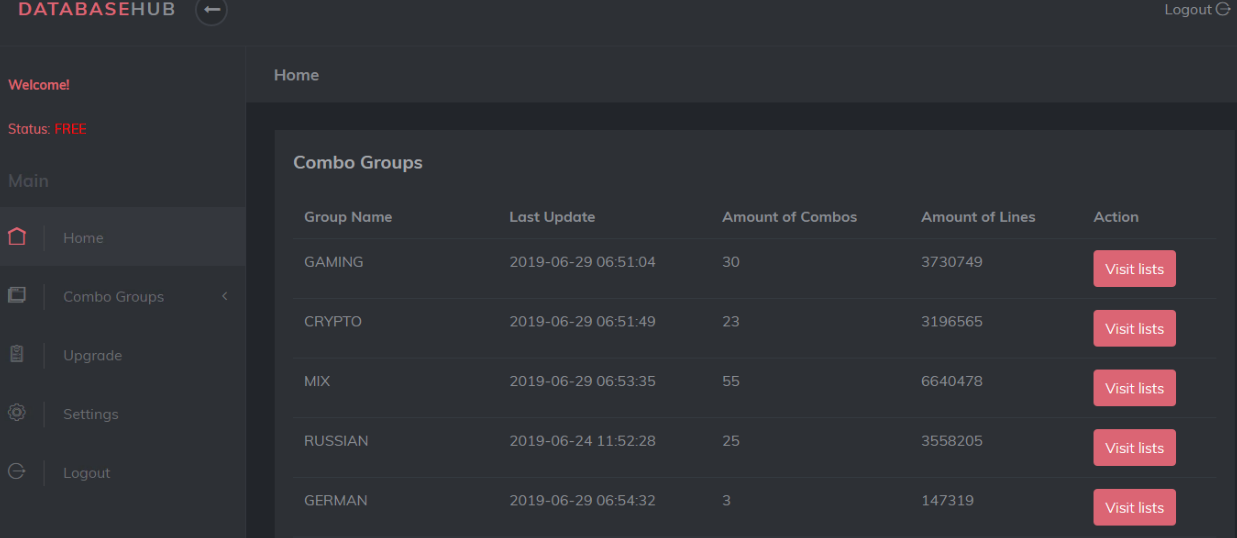Collapse sidebar with the back arrow icon
Screen dimensions: 1237x538
point(211,10)
